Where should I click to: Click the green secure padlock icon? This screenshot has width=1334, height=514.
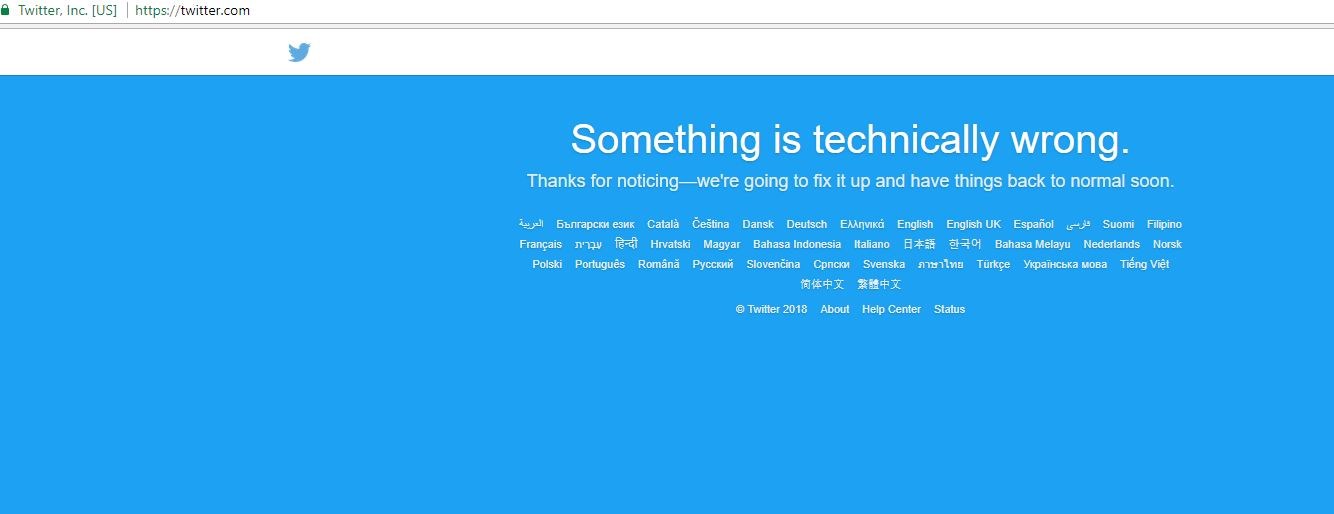point(4,11)
